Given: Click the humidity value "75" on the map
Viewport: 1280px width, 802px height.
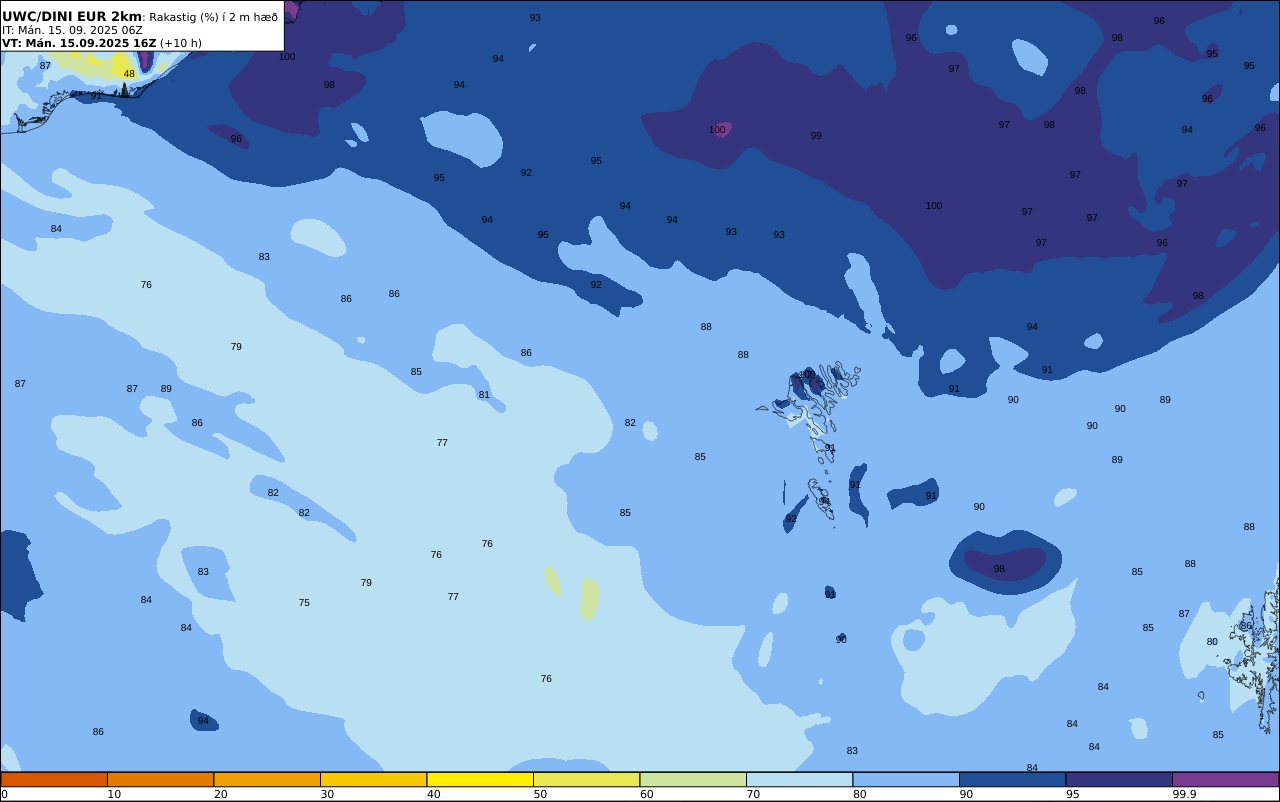Looking at the screenshot, I should pos(304,603).
